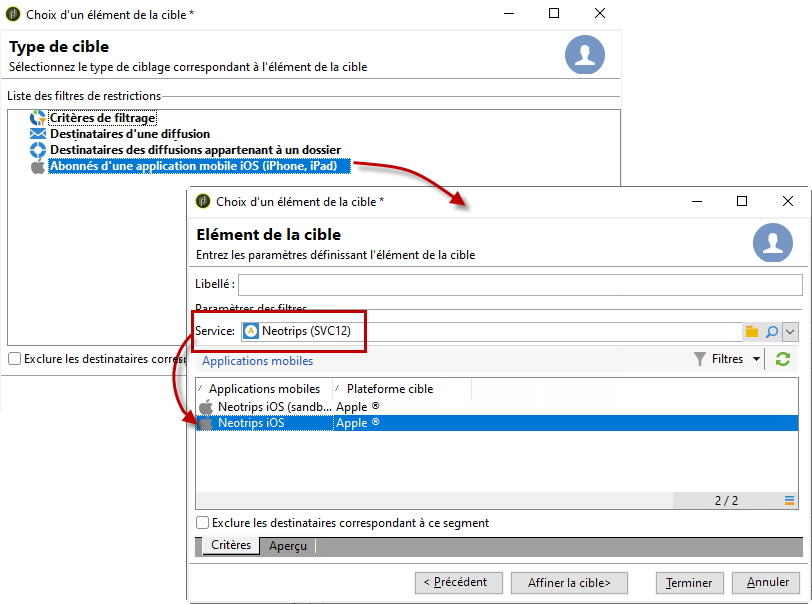Screen dimensions: 812x604
Task: Click Apple platform cell in highlighted Neotrips iOS row
Action: pos(357,423)
